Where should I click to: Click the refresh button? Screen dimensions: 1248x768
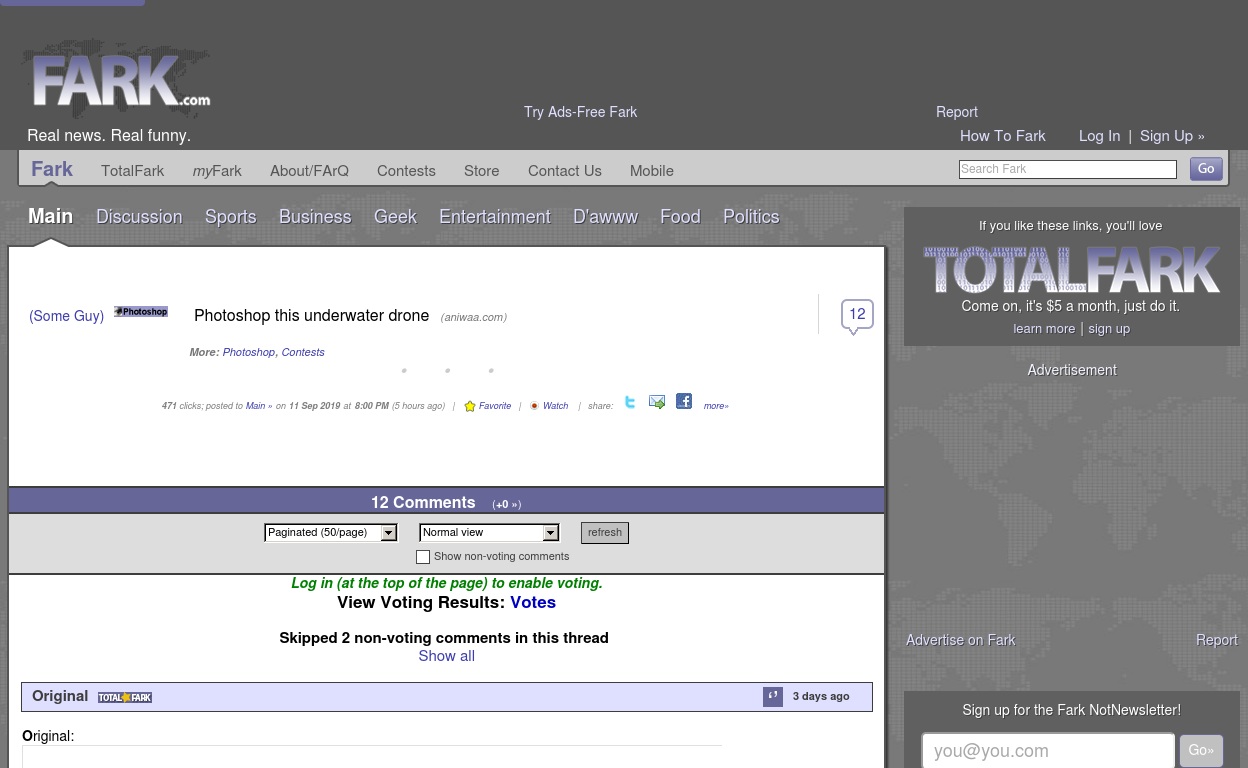[x=605, y=533]
